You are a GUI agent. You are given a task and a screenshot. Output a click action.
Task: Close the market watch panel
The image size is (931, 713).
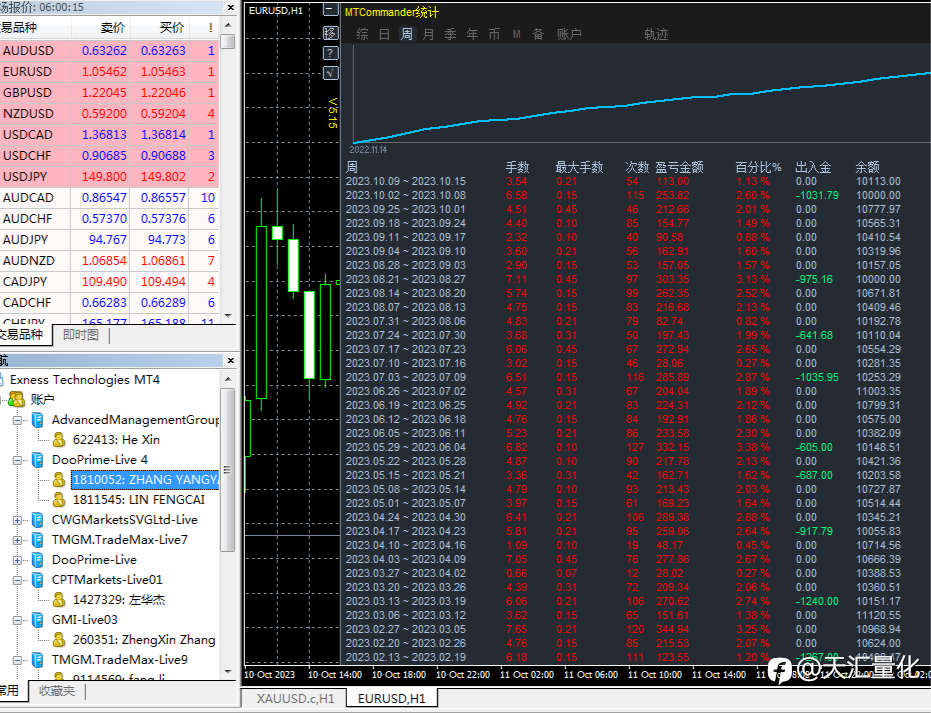(x=231, y=7)
